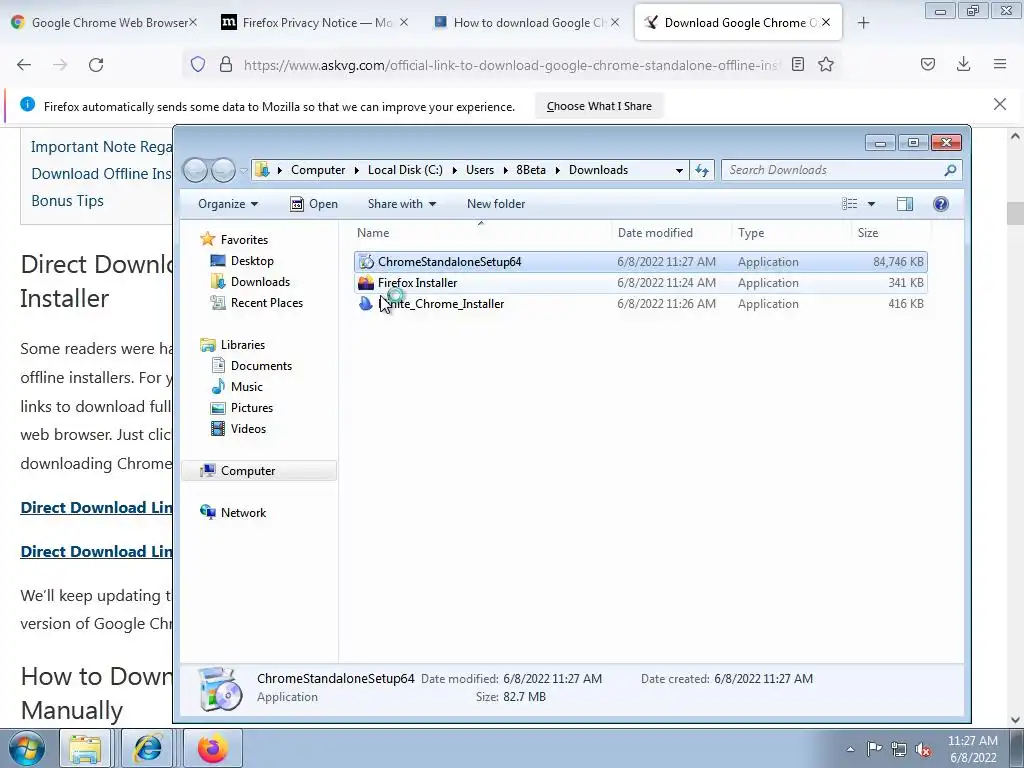
Task: Open the Windows Start menu orb
Action: (27, 748)
